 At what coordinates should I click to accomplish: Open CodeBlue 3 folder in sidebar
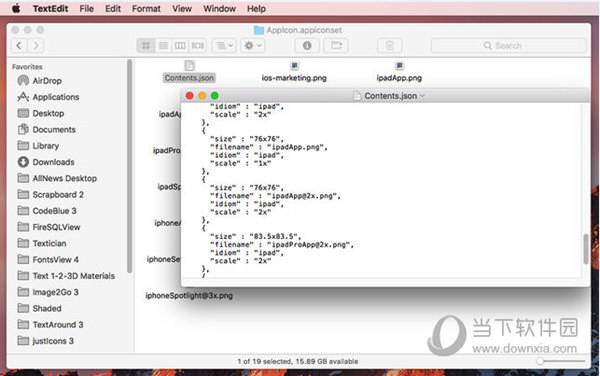coord(47,211)
